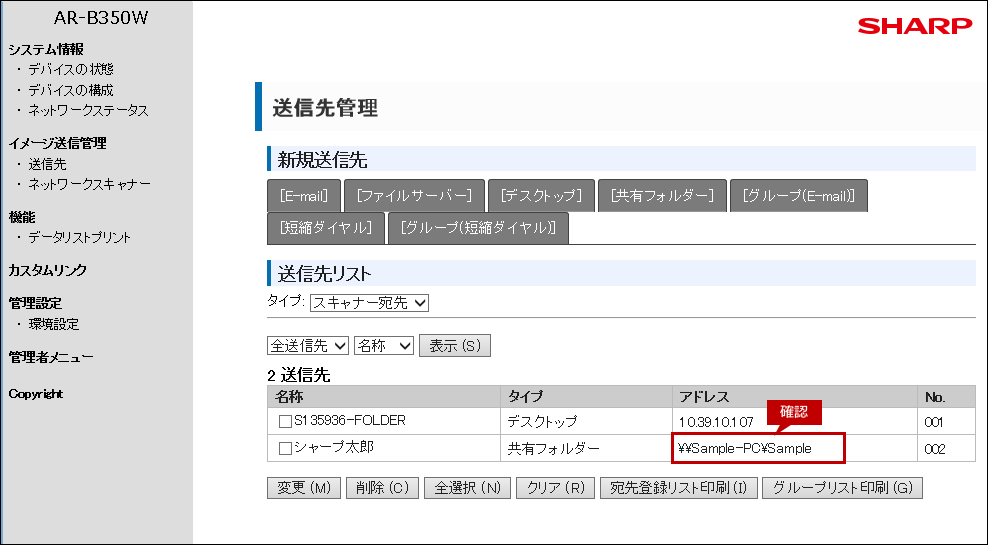The width and height of the screenshot is (988, 545).
Task: Click the [グループ(短縮ダイヤル)] tab
Action: click(478, 228)
